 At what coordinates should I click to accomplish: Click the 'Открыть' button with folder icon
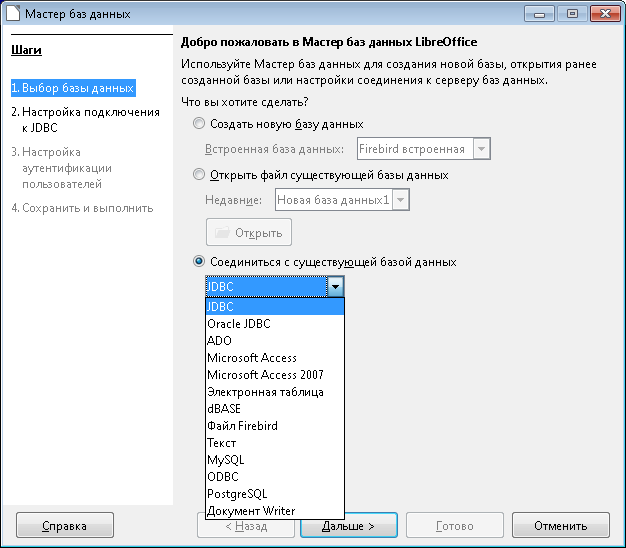[249, 232]
